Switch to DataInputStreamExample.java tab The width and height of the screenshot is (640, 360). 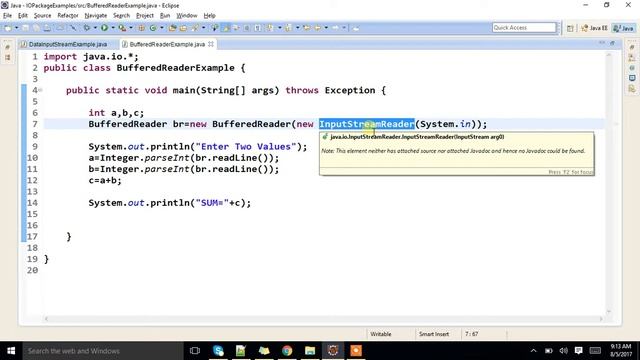click(x=64, y=44)
